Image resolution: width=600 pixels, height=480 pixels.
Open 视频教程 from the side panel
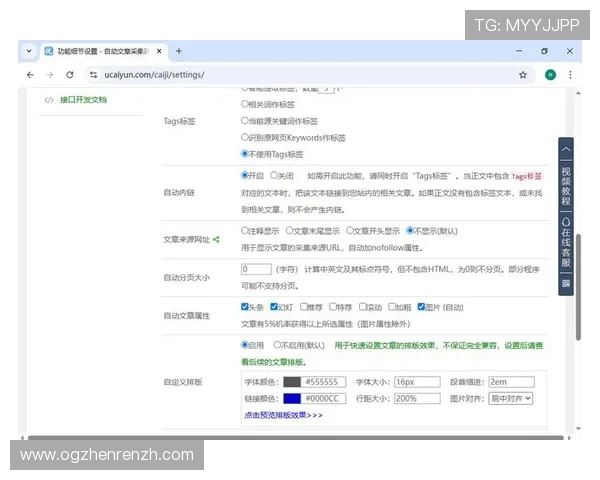tap(566, 186)
